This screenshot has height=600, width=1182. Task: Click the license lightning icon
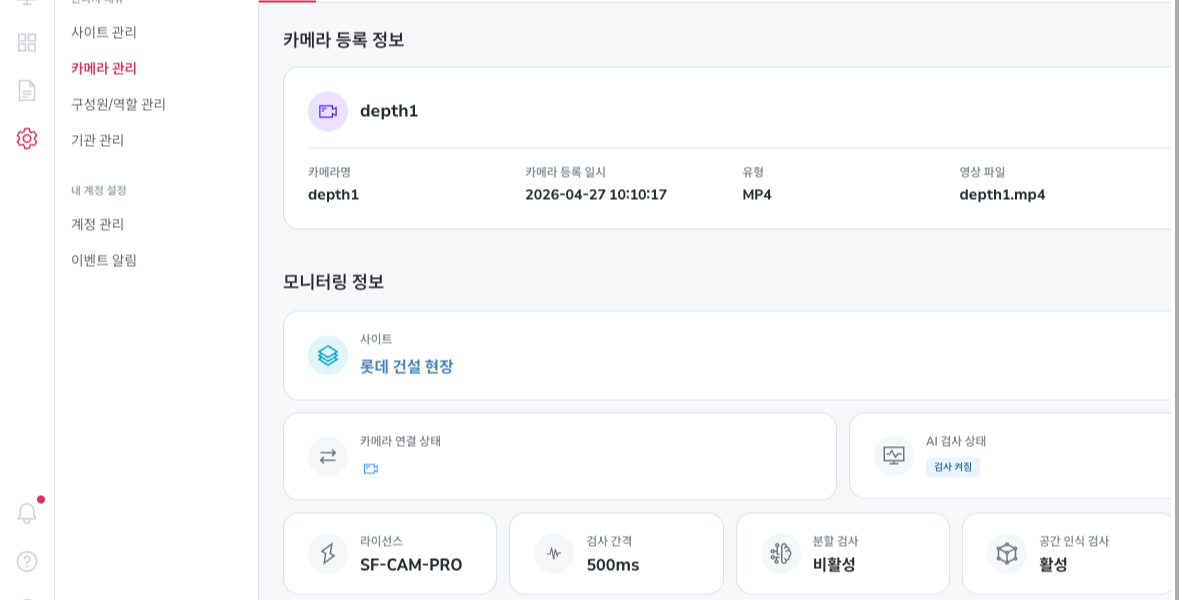tap(328, 554)
